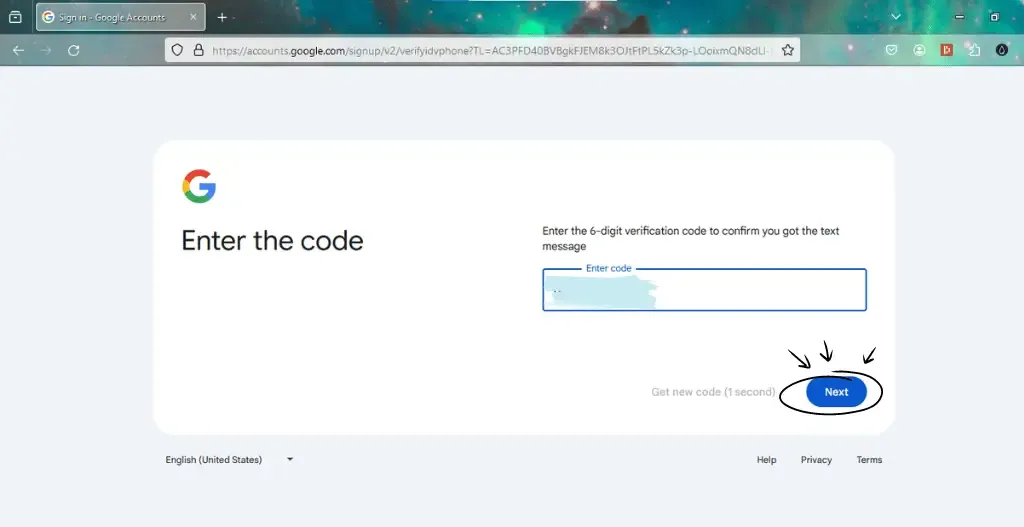Click the red extension icon in toolbar
The height and width of the screenshot is (527, 1024).
(x=946, y=50)
